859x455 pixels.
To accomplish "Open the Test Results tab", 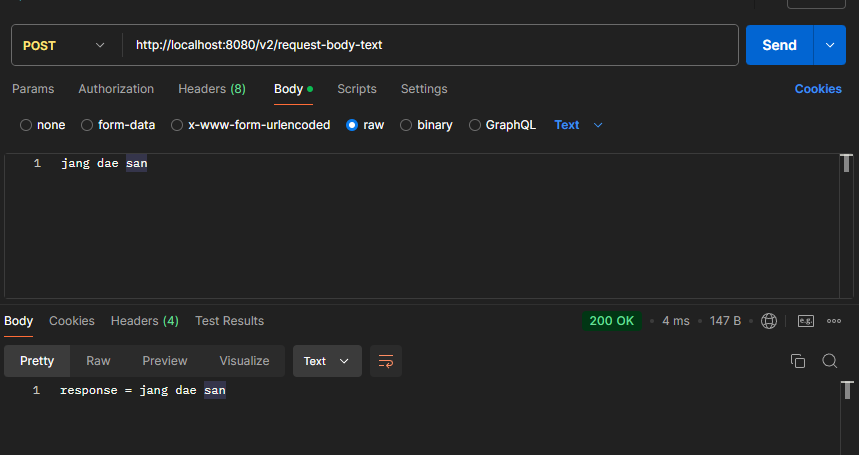I will click(230, 321).
